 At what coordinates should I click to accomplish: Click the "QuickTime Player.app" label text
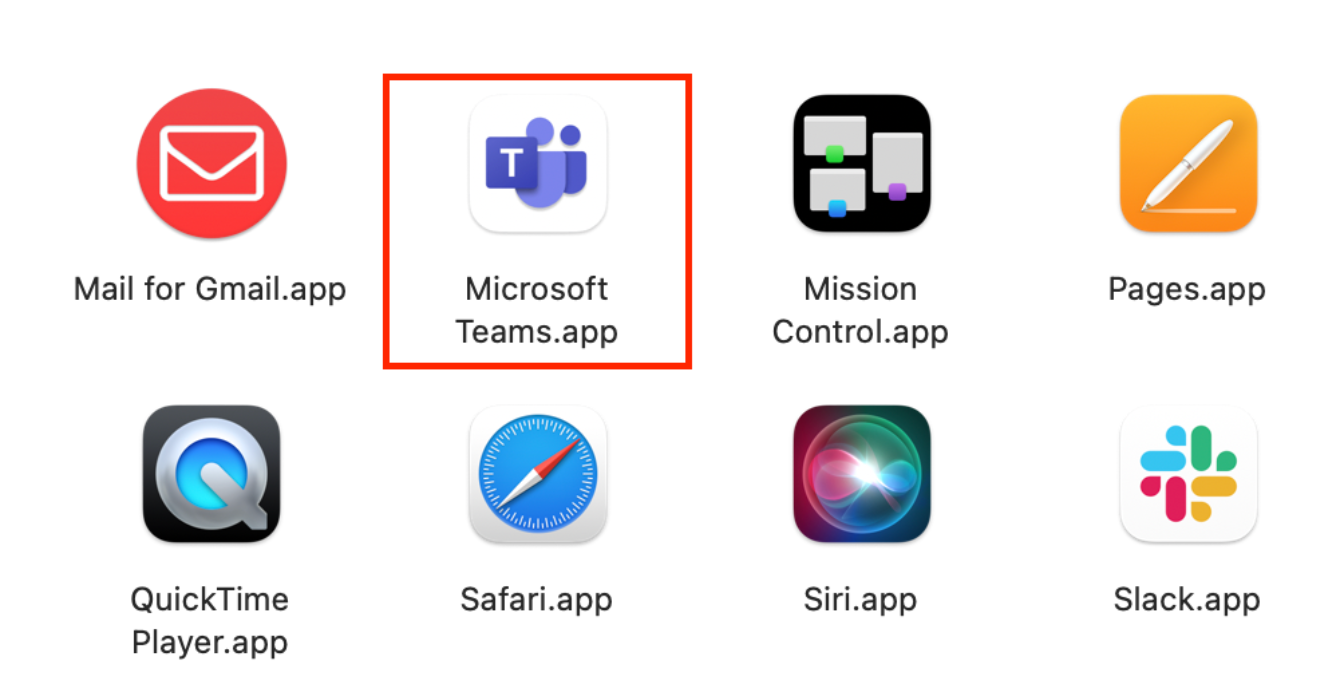point(210,620)
